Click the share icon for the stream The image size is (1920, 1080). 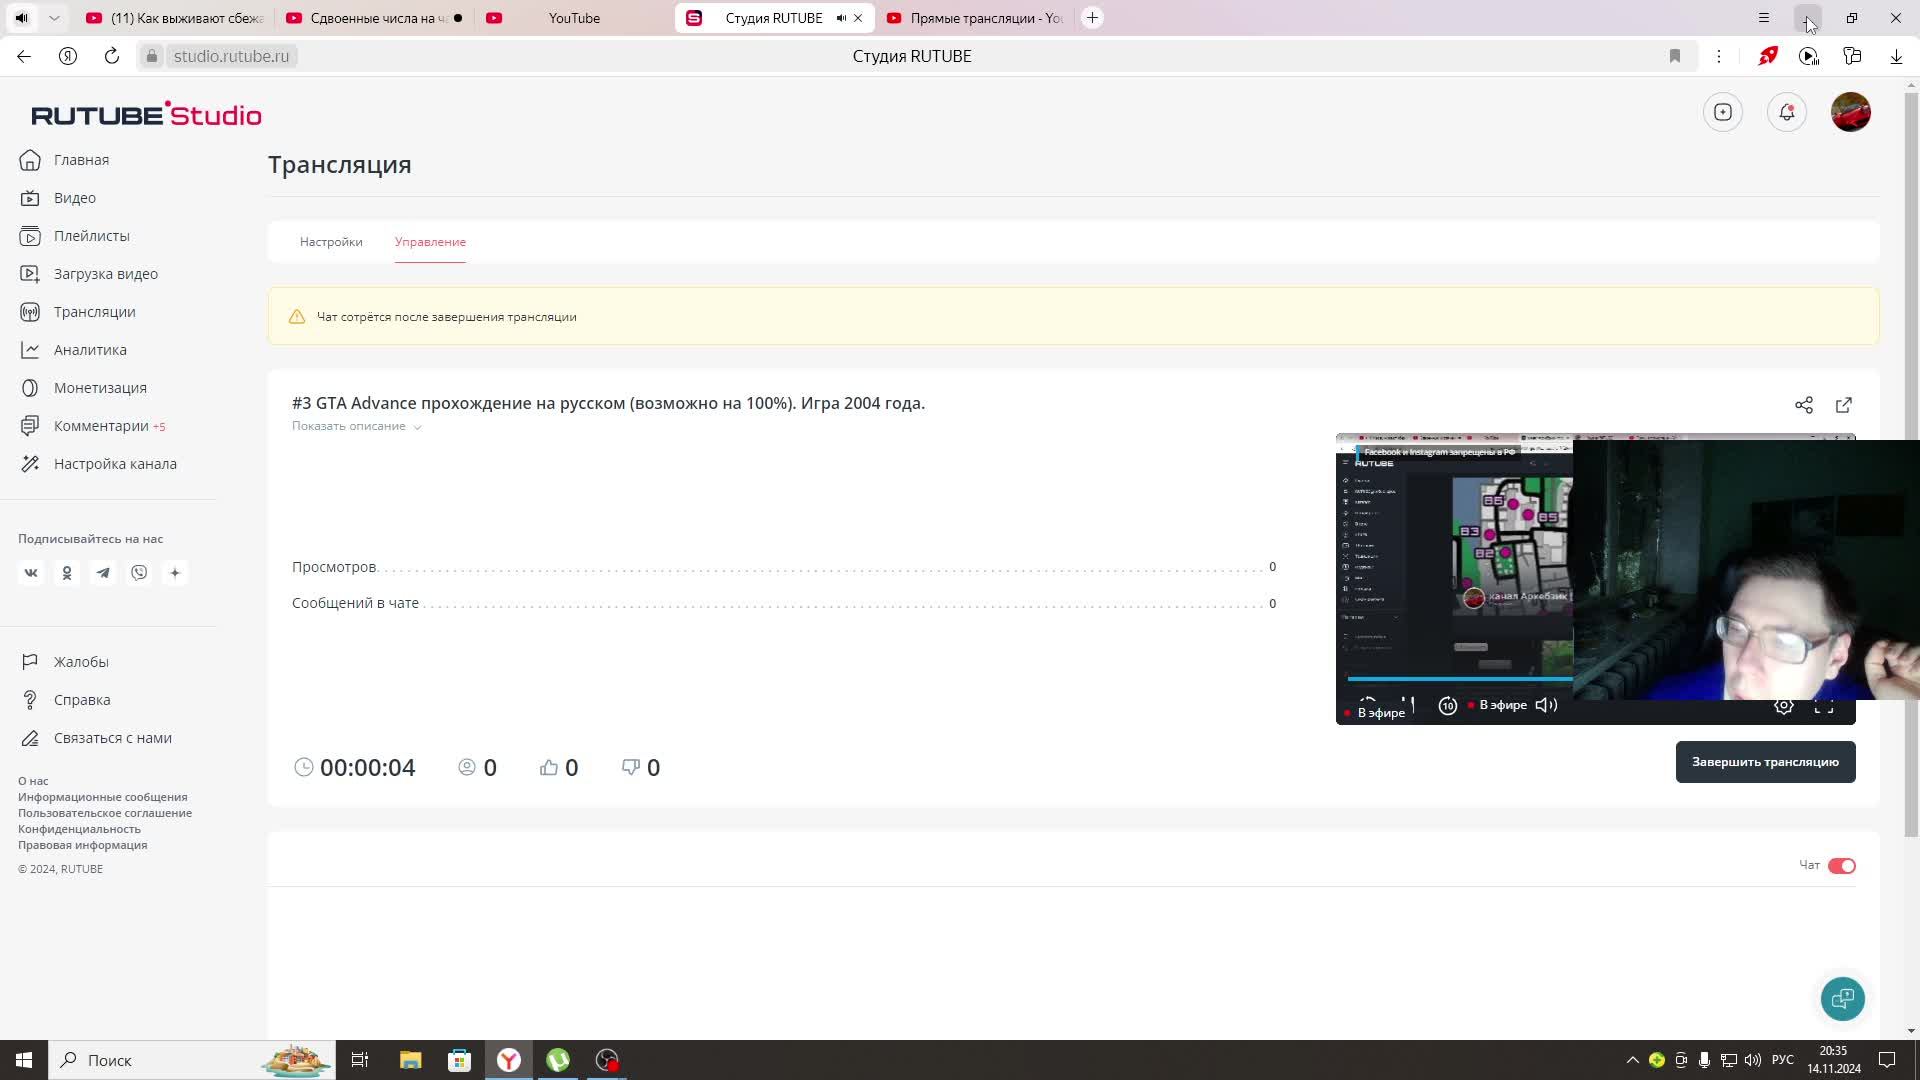[x=1803, y=405]
